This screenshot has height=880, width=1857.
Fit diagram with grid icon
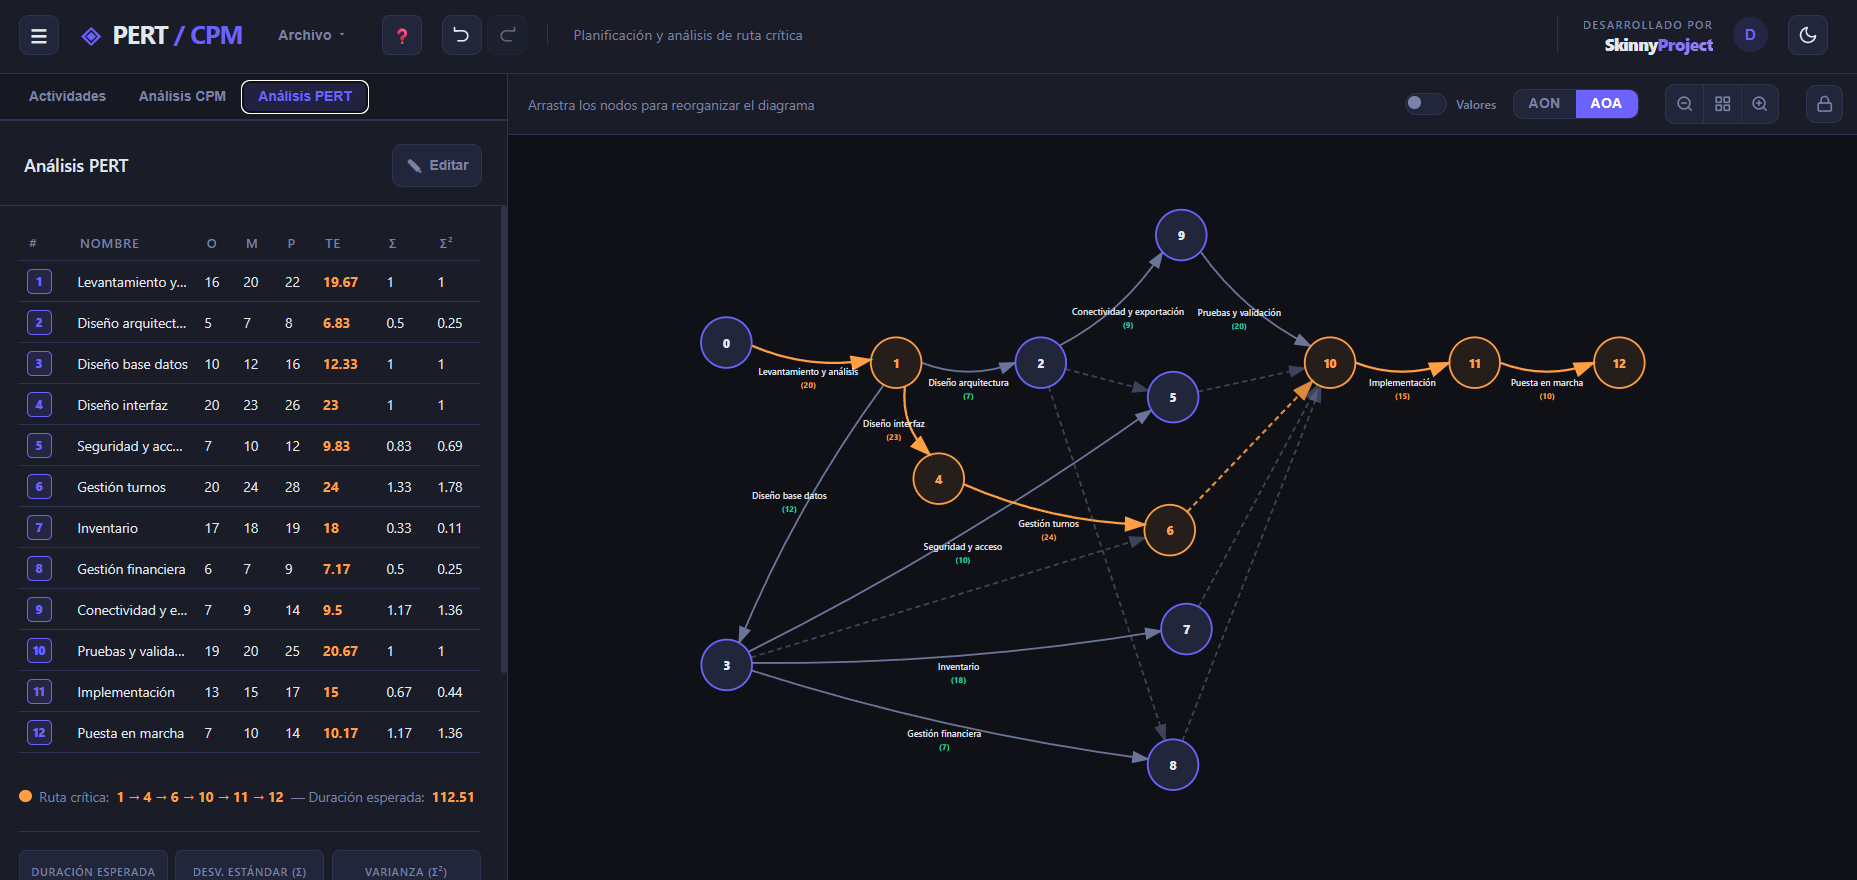click(x=1722, y=104)
